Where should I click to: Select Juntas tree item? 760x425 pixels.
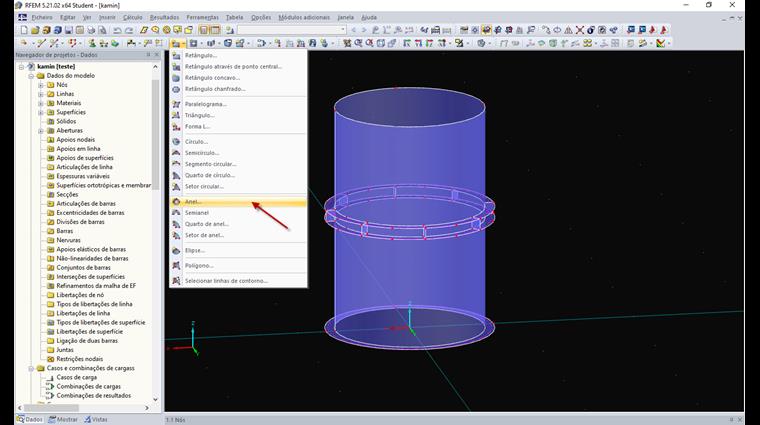point(65,350)
